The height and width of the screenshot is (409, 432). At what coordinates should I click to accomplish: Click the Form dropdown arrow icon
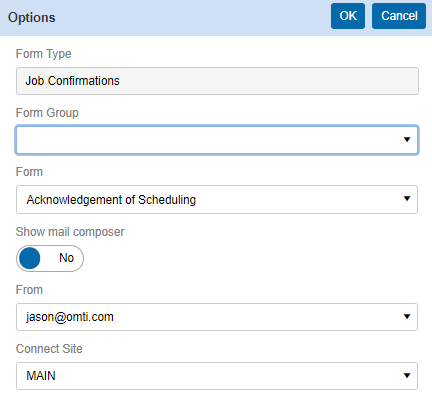407,199
